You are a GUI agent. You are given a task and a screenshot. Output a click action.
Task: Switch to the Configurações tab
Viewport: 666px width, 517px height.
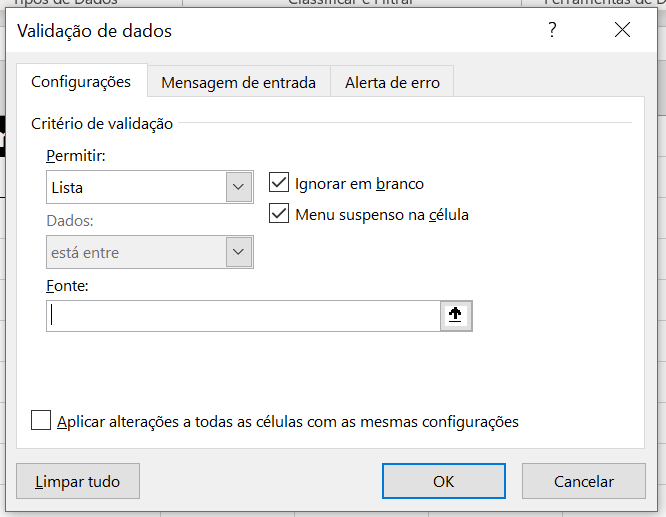81,82
